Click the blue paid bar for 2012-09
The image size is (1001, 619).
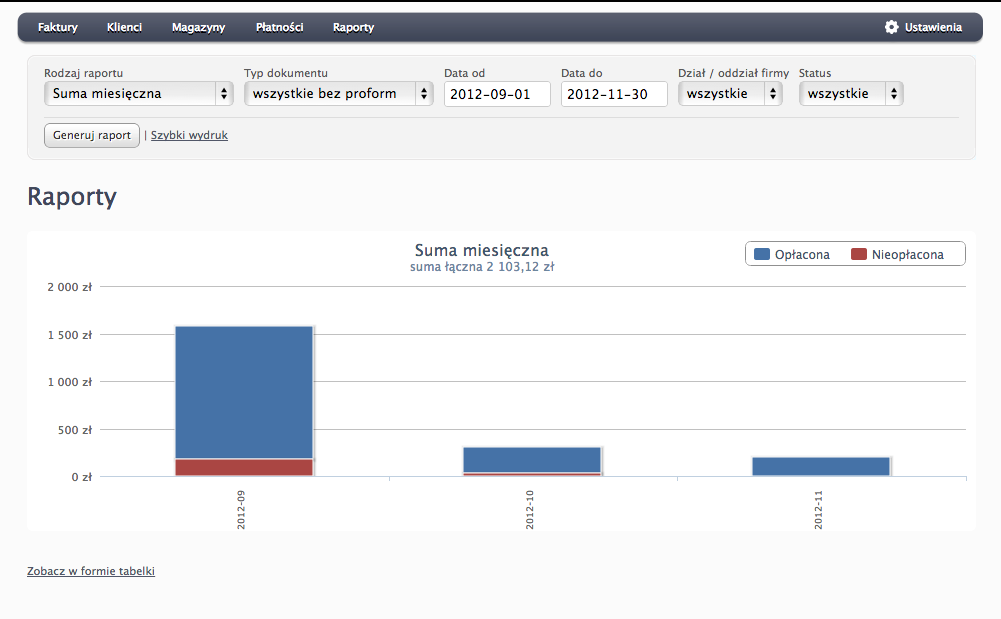(x=244, y=392)
